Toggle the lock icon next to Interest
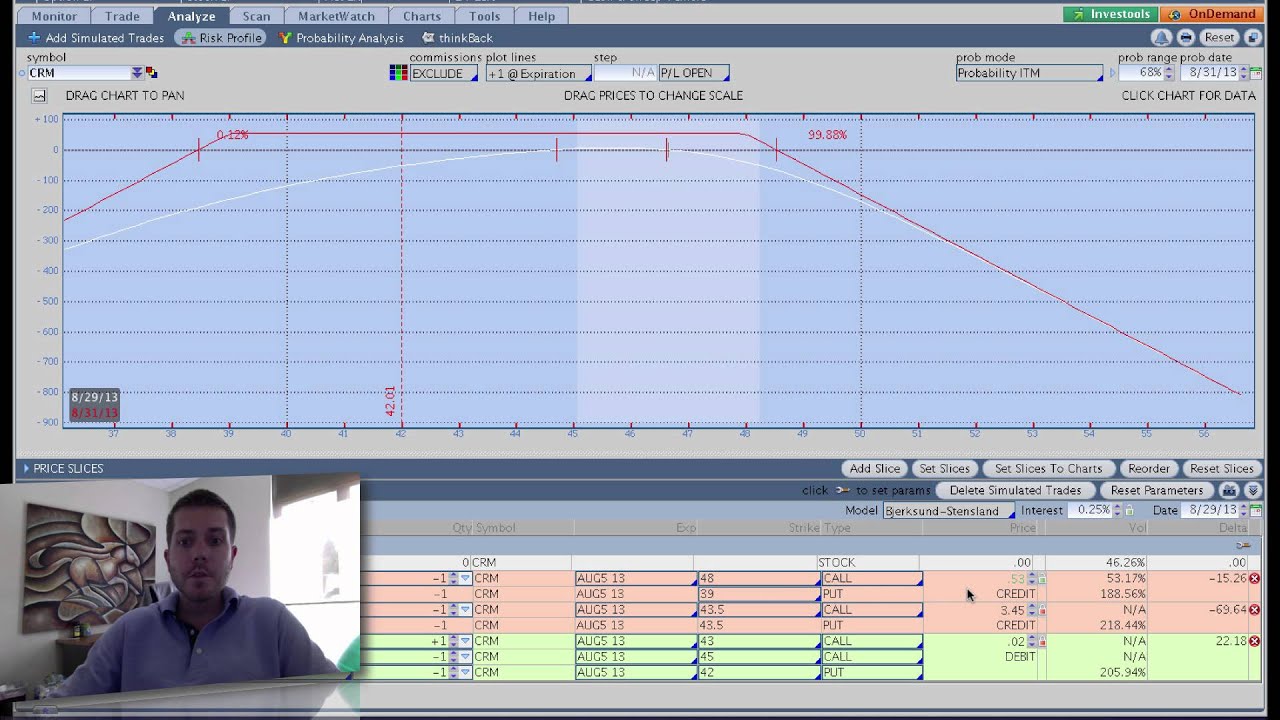 pyautogui.click(x=1128, y=510)
